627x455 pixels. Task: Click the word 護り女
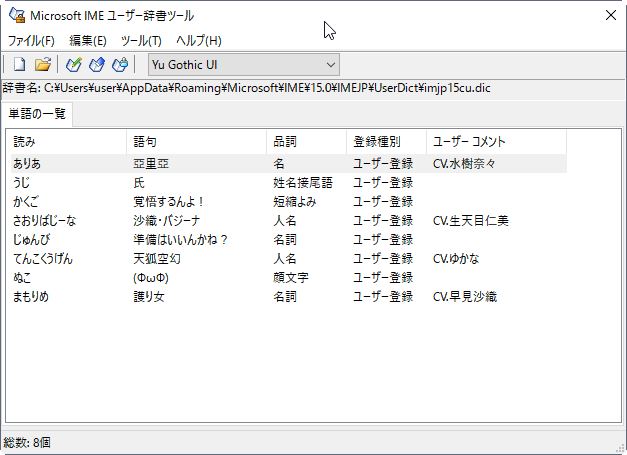(149, 297)
